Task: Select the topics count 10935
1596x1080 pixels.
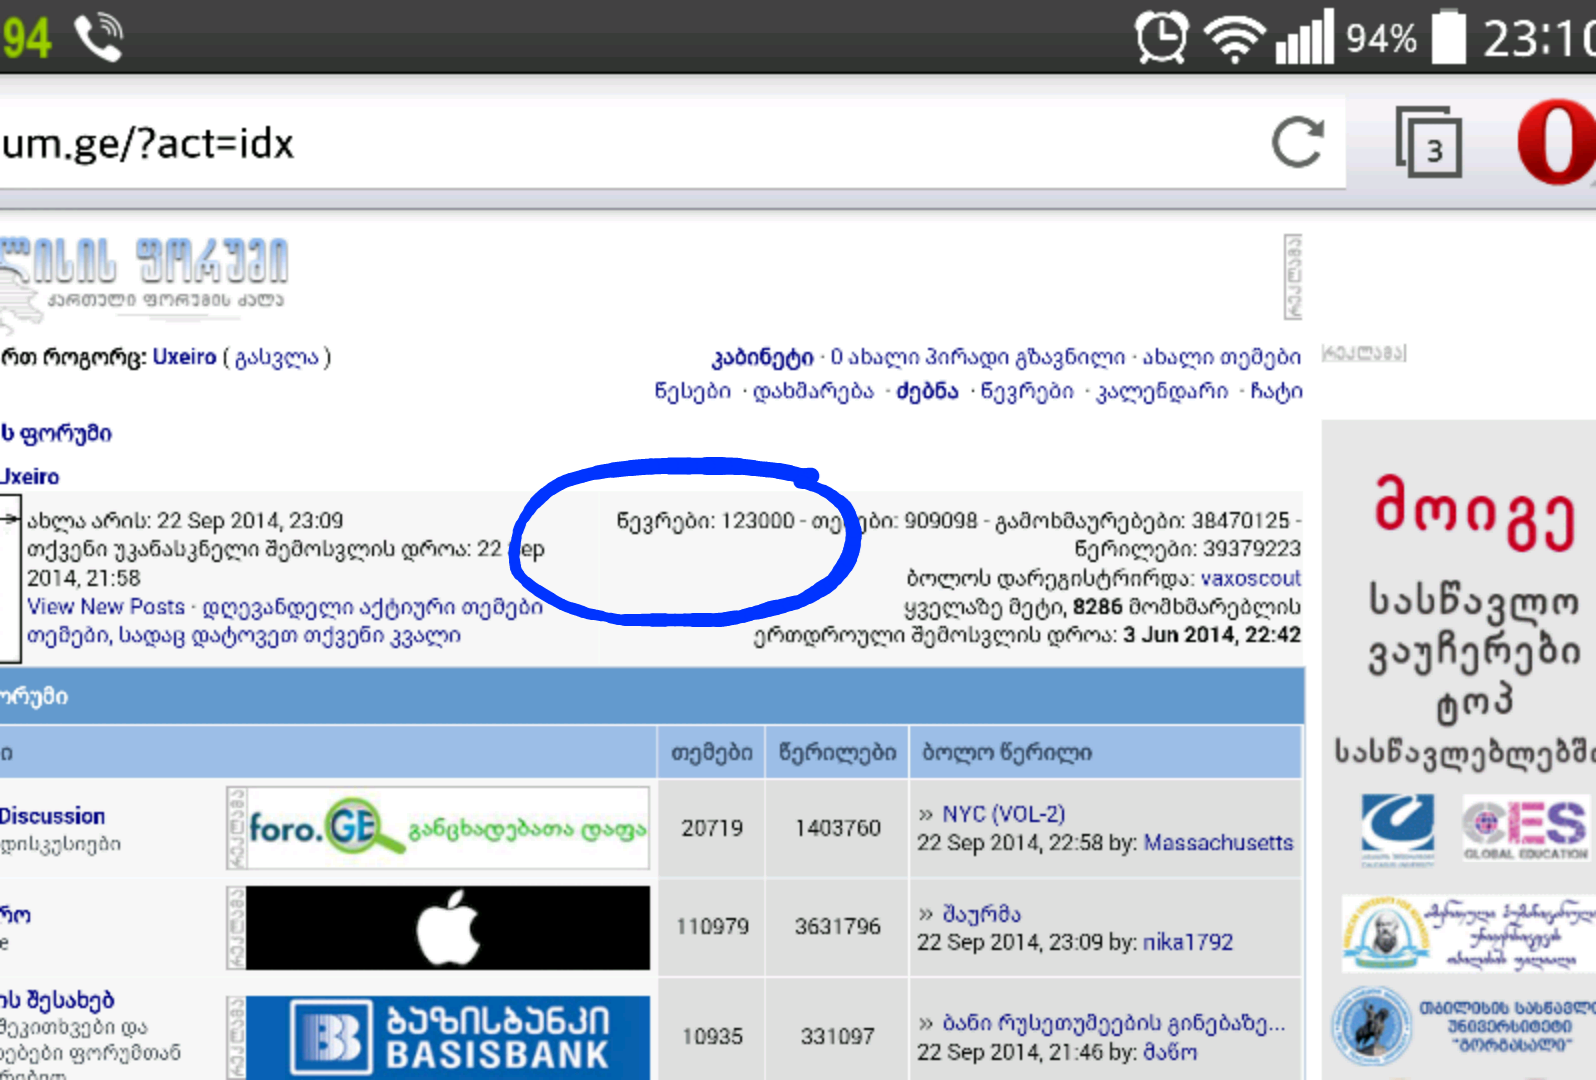Action: pyautogui.click(x=712, y=1037)
